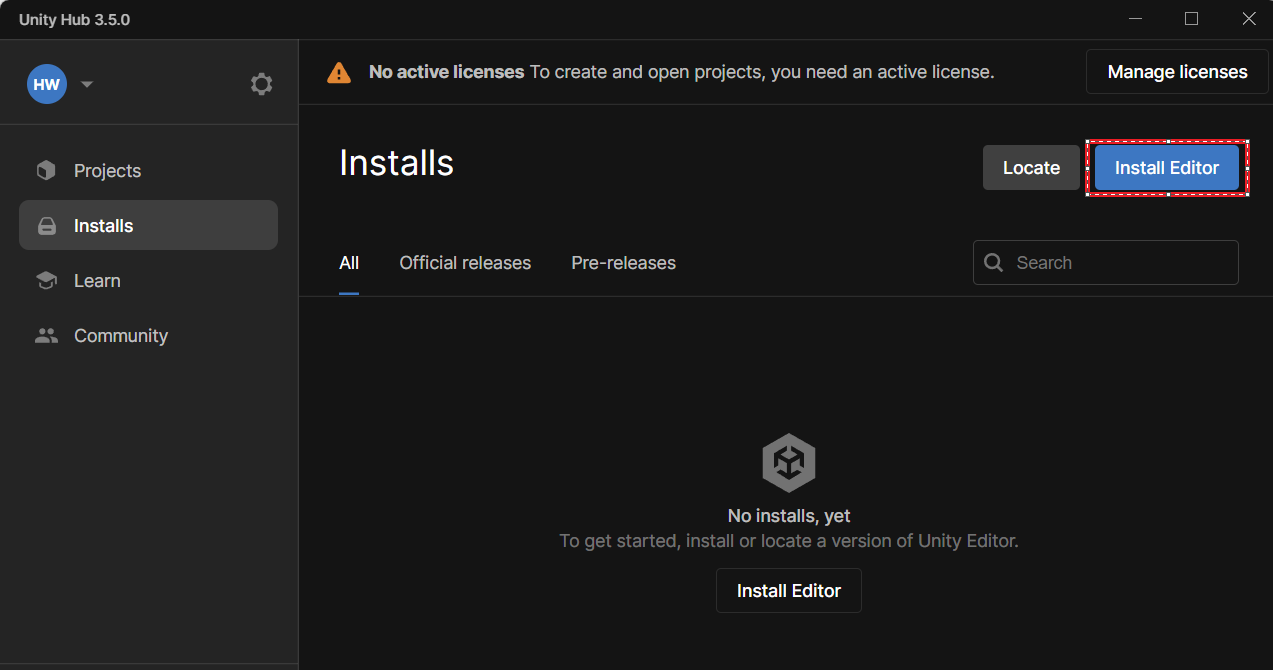This screenshot has height=670, width=1273.
Task: Click the orange license warning icon
Action: [x=339, y=72]
